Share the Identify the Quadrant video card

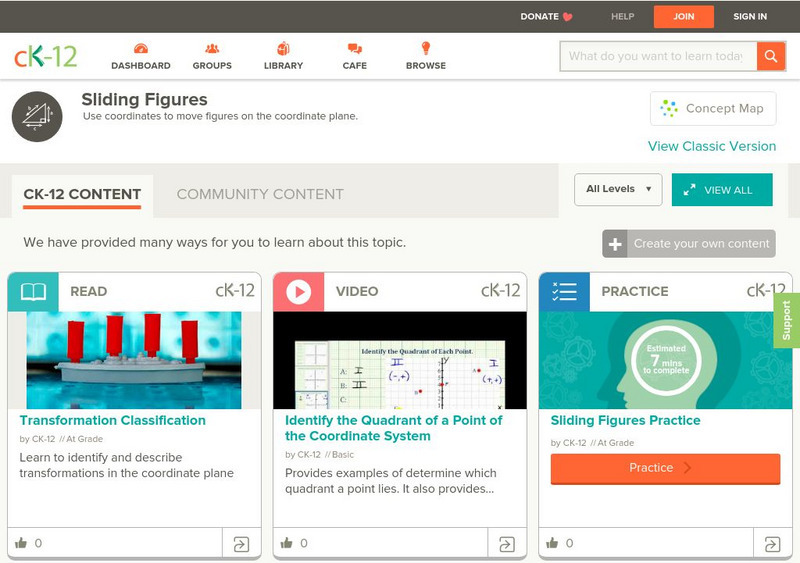pos(507,544)
